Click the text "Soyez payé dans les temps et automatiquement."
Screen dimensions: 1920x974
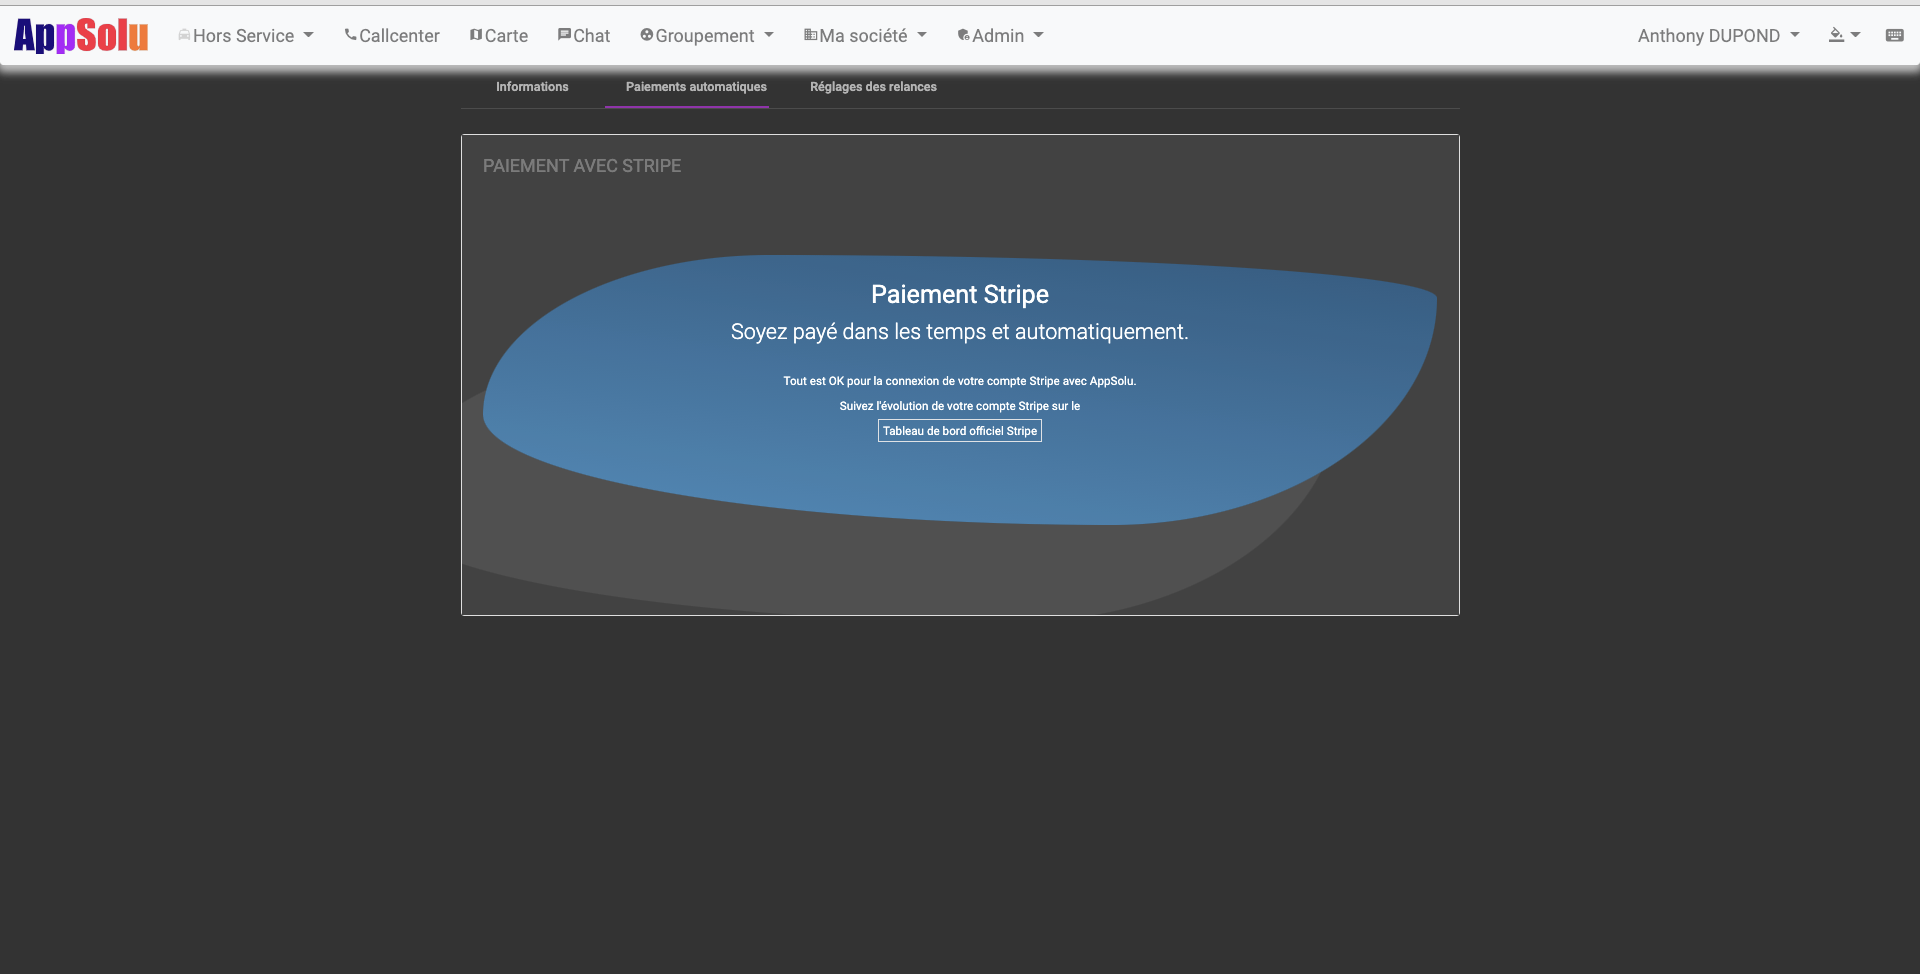[x=960, y=332]
